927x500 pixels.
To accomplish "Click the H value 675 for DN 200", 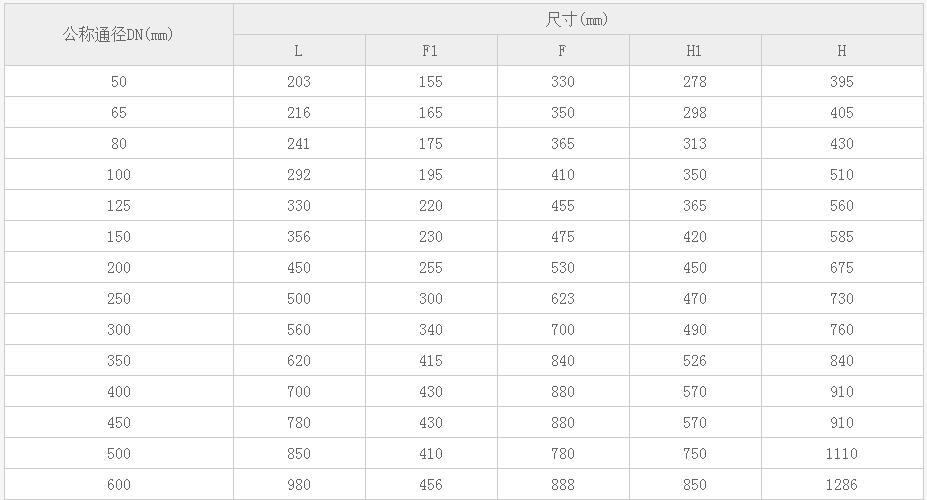I will [842, 268].
